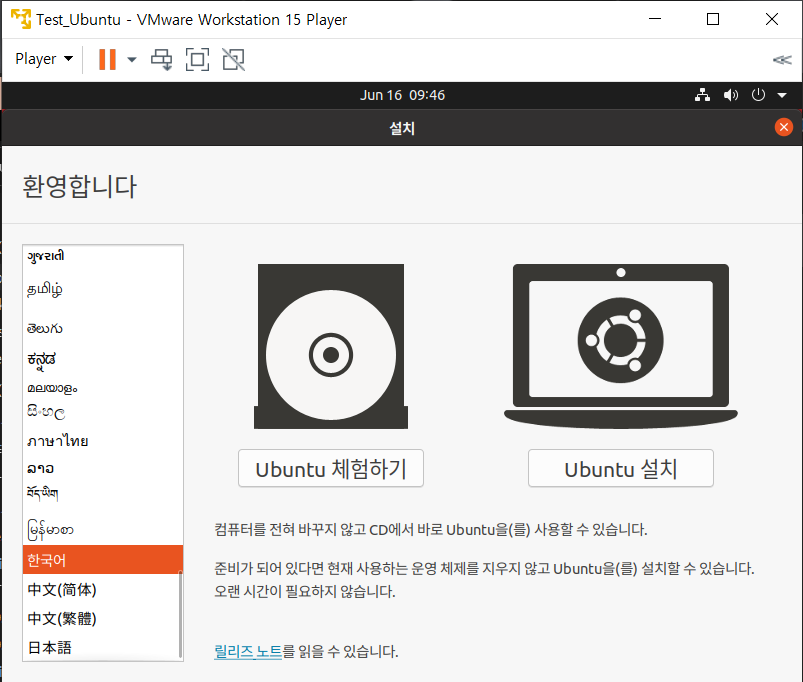Maximize the VMware Player window
Image resolution: width=803 pixels, height=682 pixels.
click(713, 19)
